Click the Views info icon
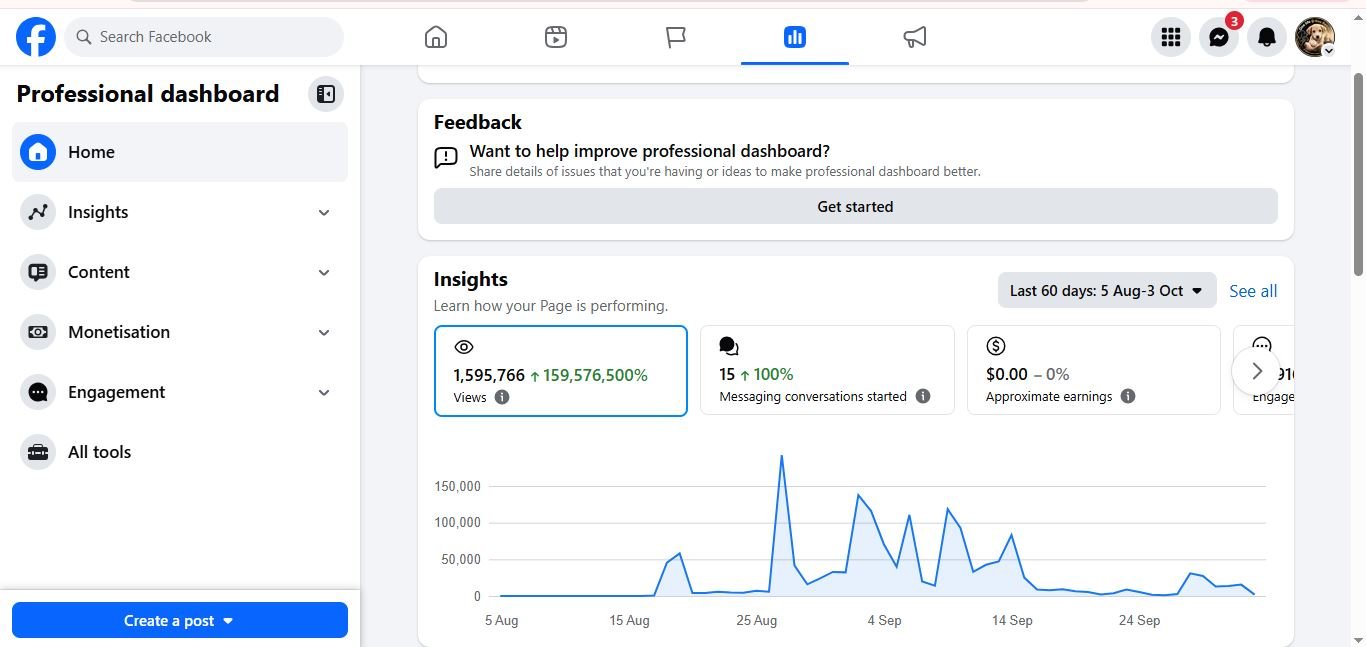Image resolution: width=1366 pixels, height=647 pixels. pyautogui.click(x=502, y=397)
